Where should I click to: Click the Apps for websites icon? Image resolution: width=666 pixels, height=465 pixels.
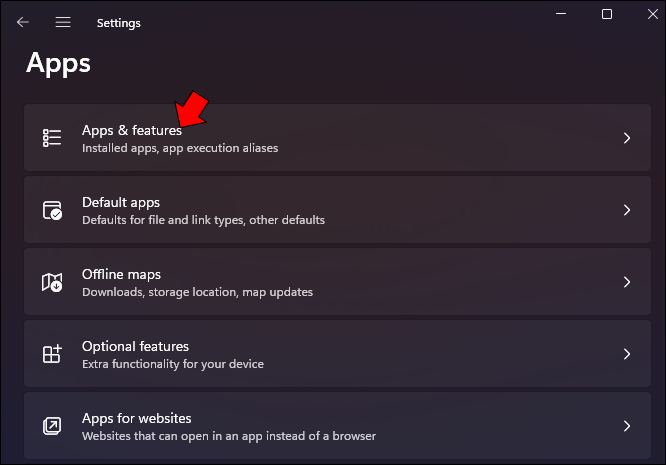52,426
